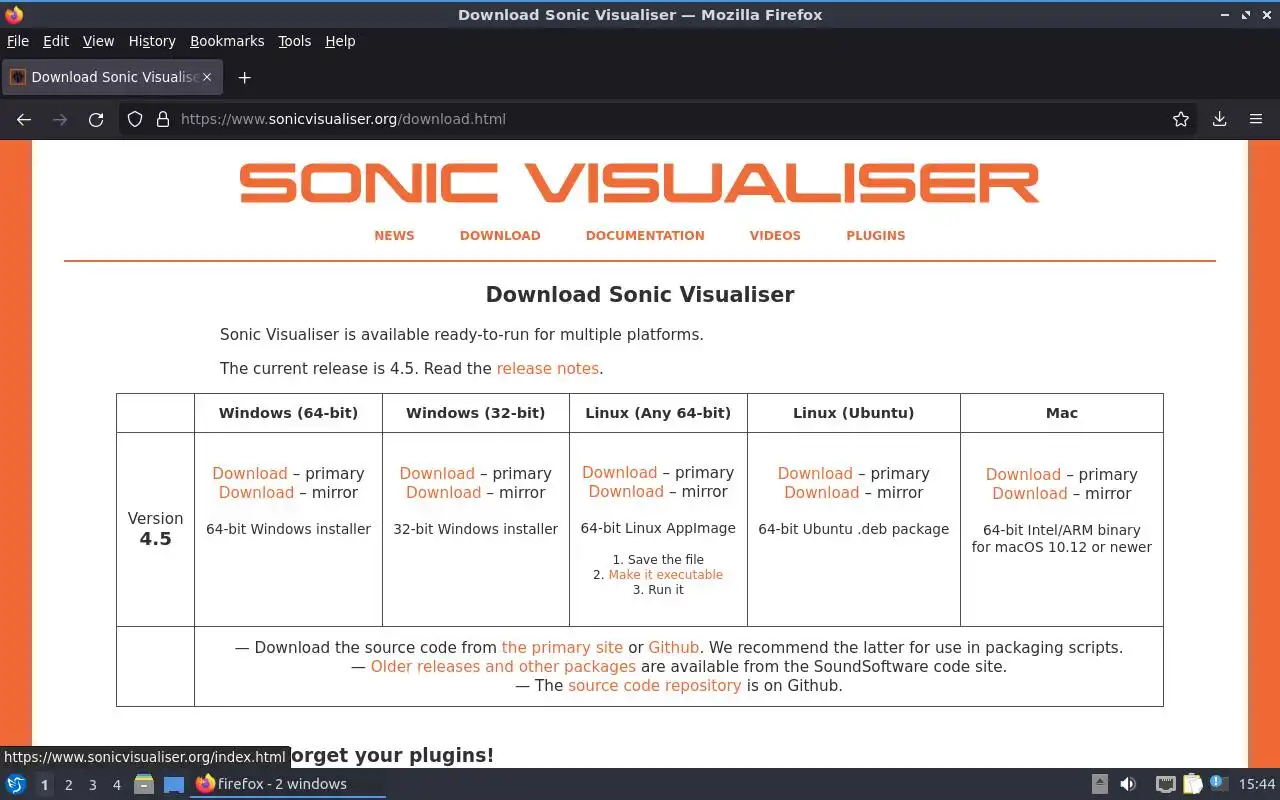Reload the current page

(x=96, y=119)
